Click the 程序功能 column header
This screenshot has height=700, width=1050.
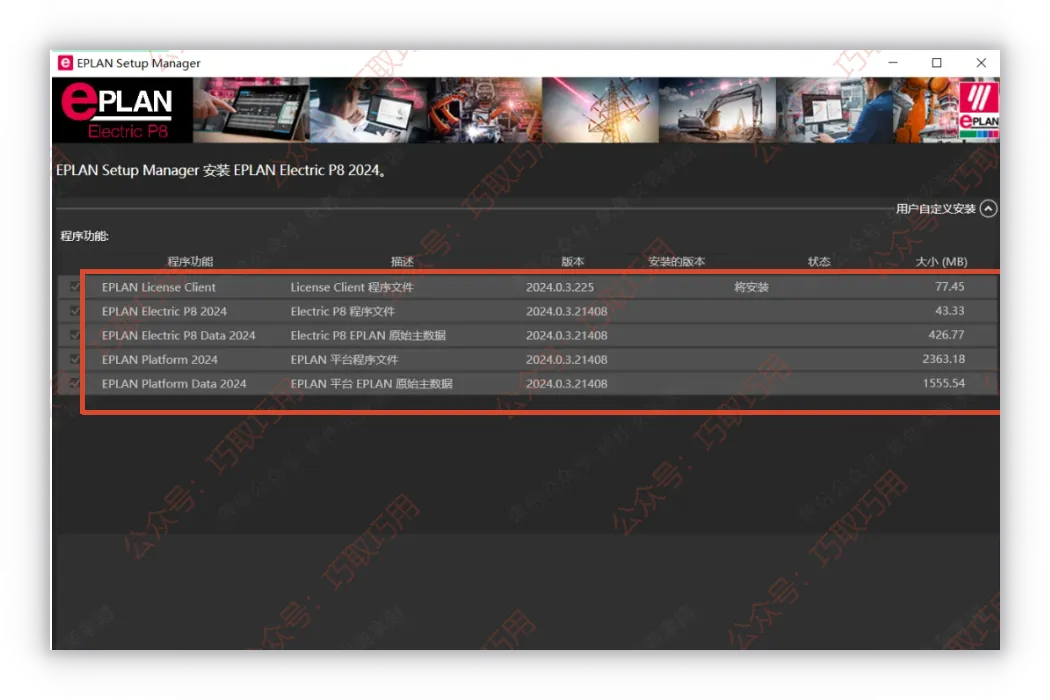pos(190,261)
